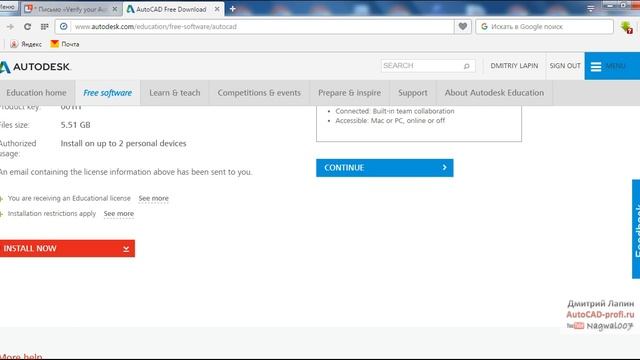This screenshot has width=640, height=360.
Task: Open About Autodesk Education tab
Action: click(x=494, y=93)
